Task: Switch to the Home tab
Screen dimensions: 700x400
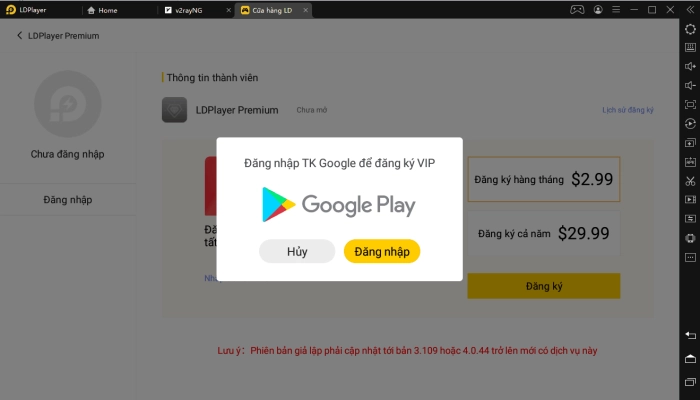Action: (103, 10)
